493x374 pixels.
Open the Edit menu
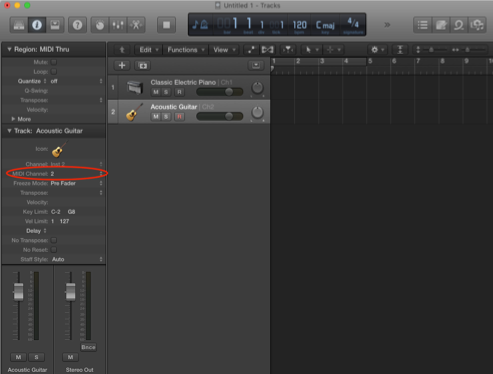[x=148, y=50]
